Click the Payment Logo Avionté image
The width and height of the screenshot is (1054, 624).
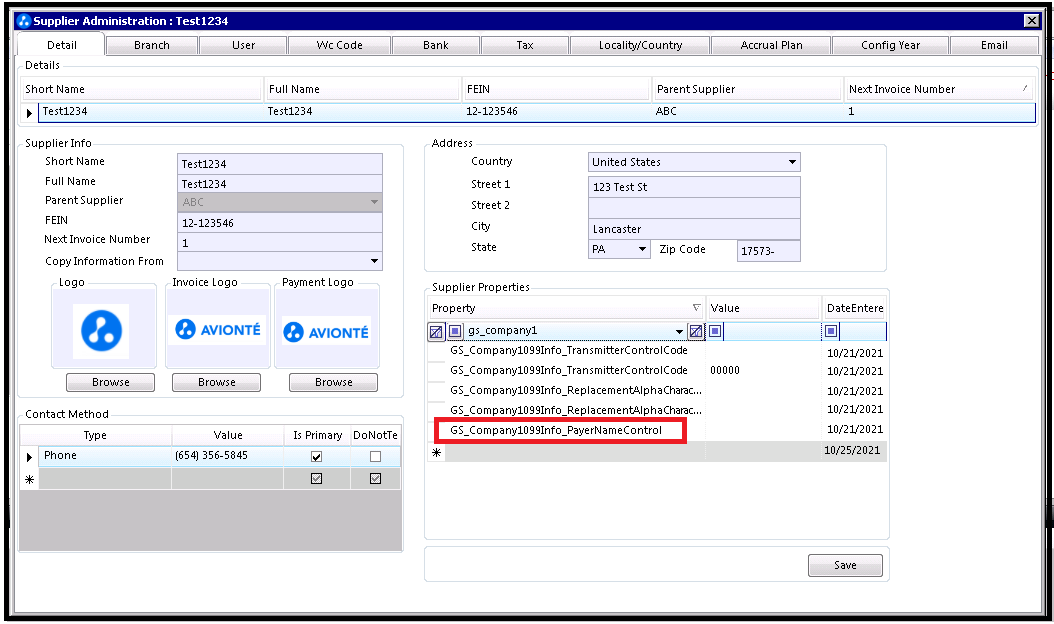coord(327,332)
